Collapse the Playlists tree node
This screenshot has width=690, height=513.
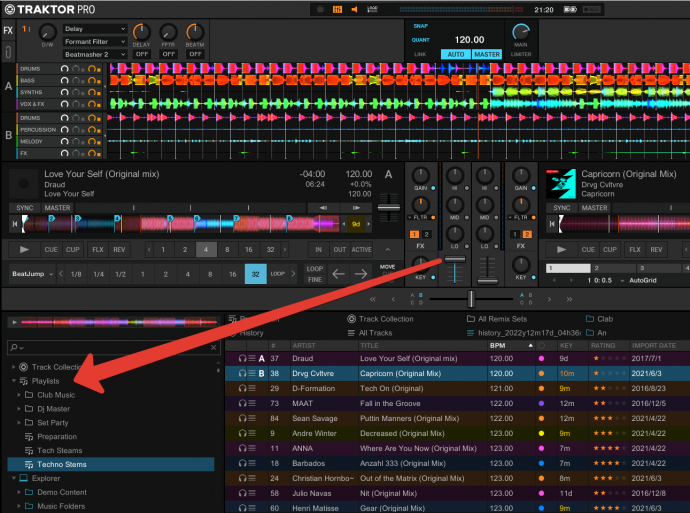point(14,381)
